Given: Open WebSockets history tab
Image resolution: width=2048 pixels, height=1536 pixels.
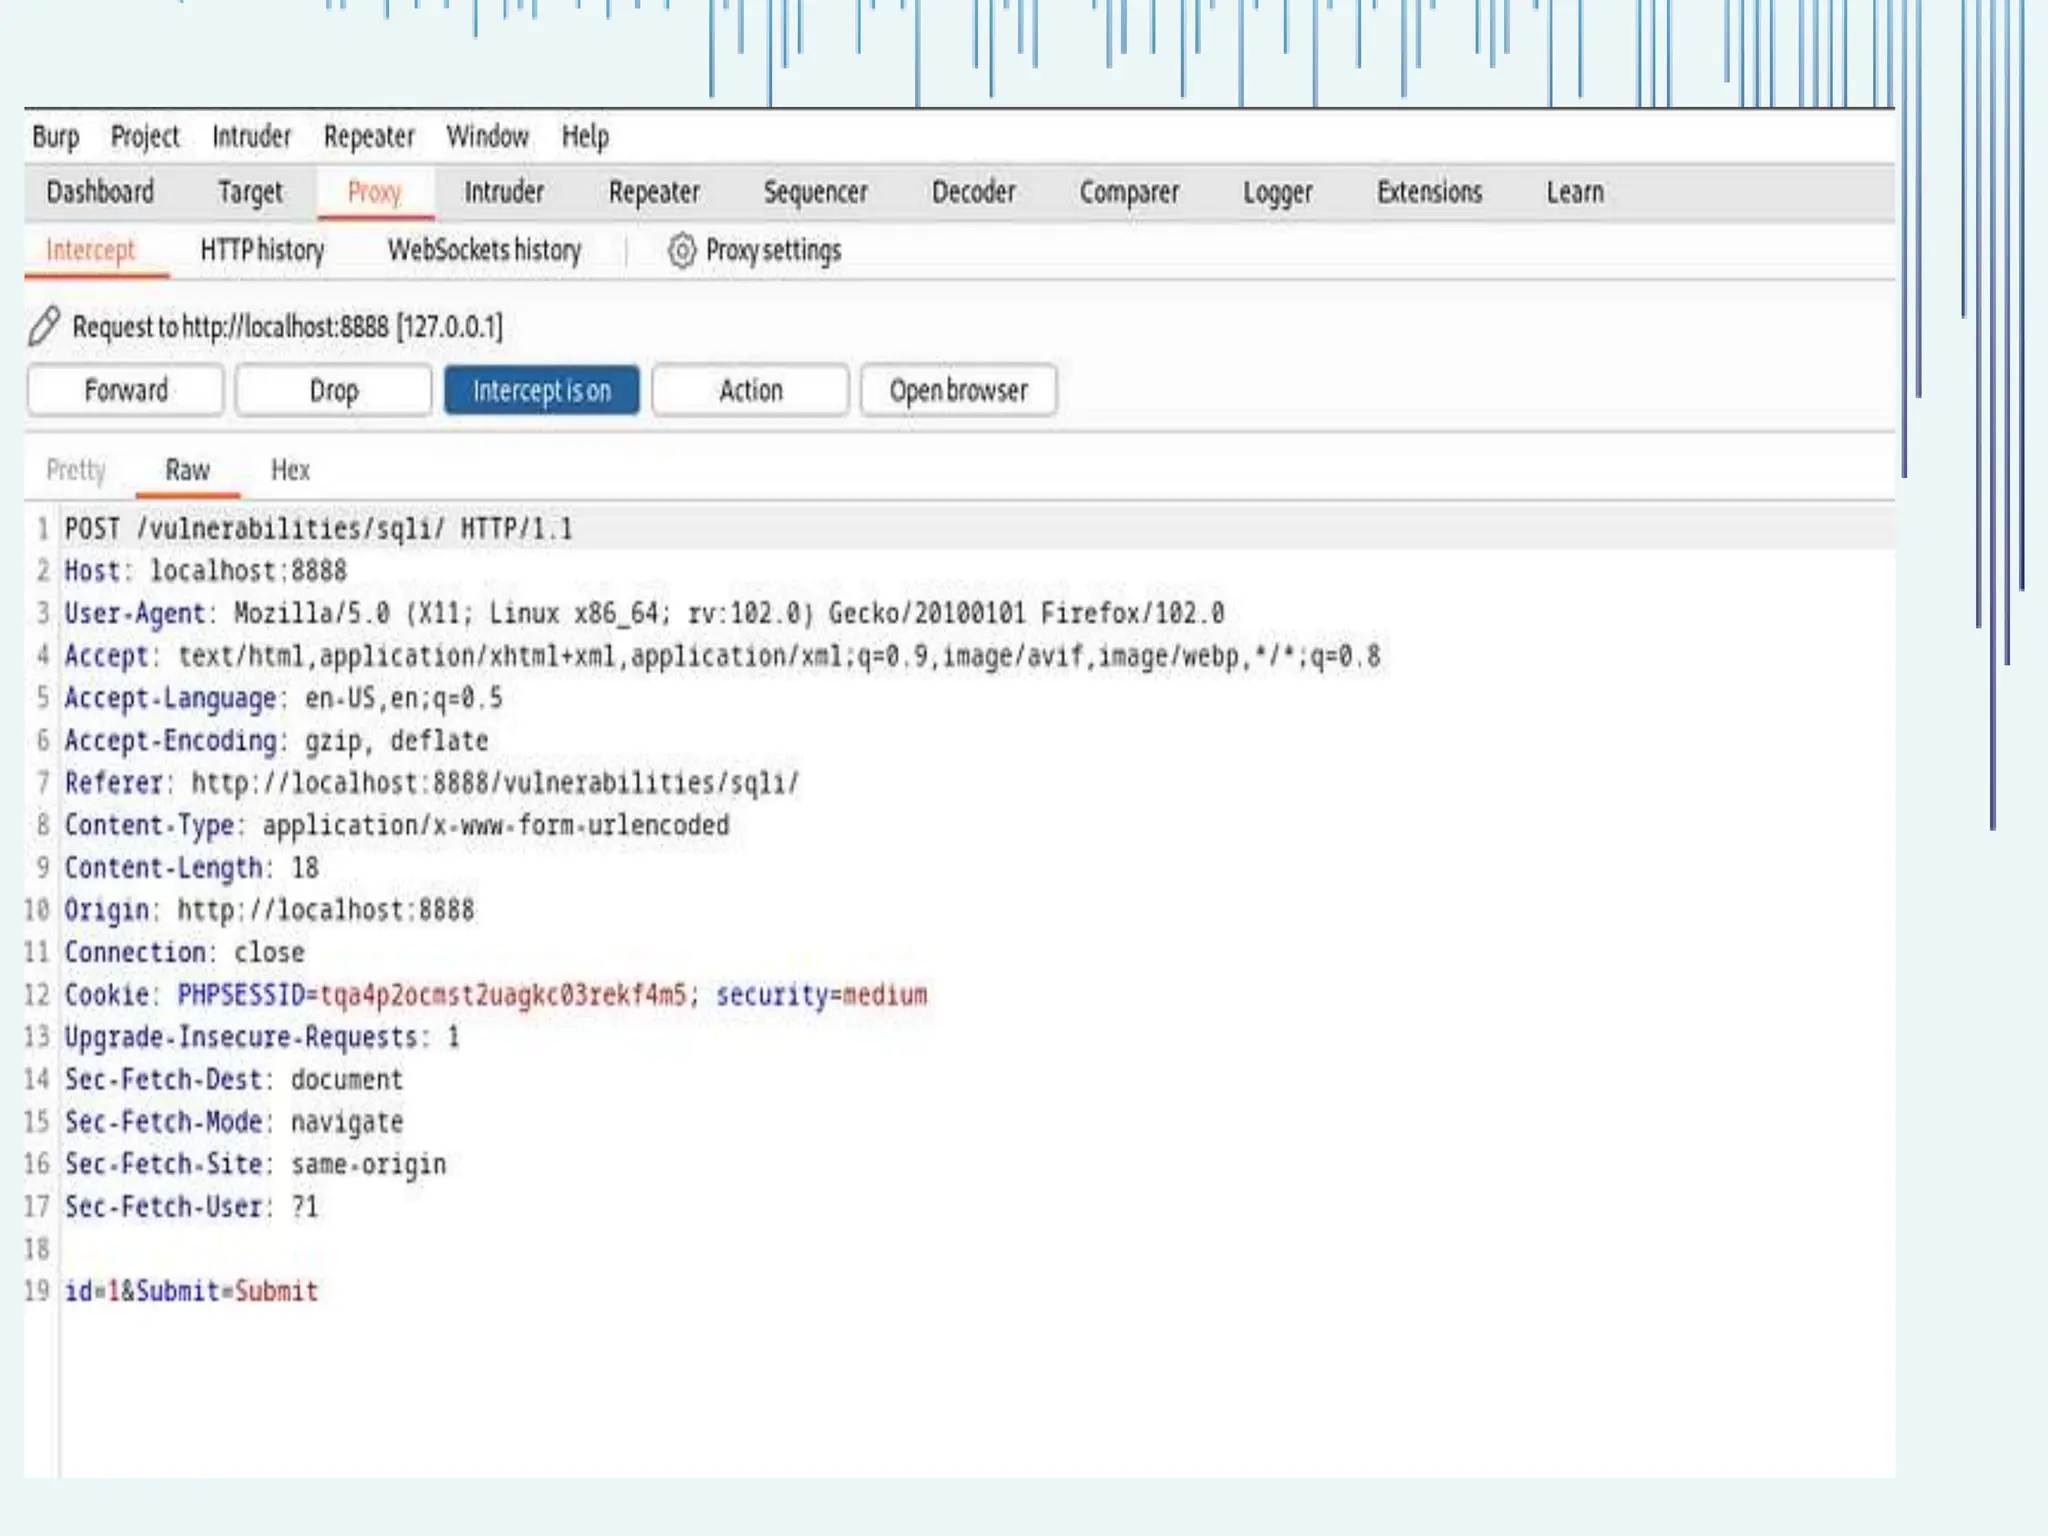Looking at the screenshot, I should click(x=484, y=250).
